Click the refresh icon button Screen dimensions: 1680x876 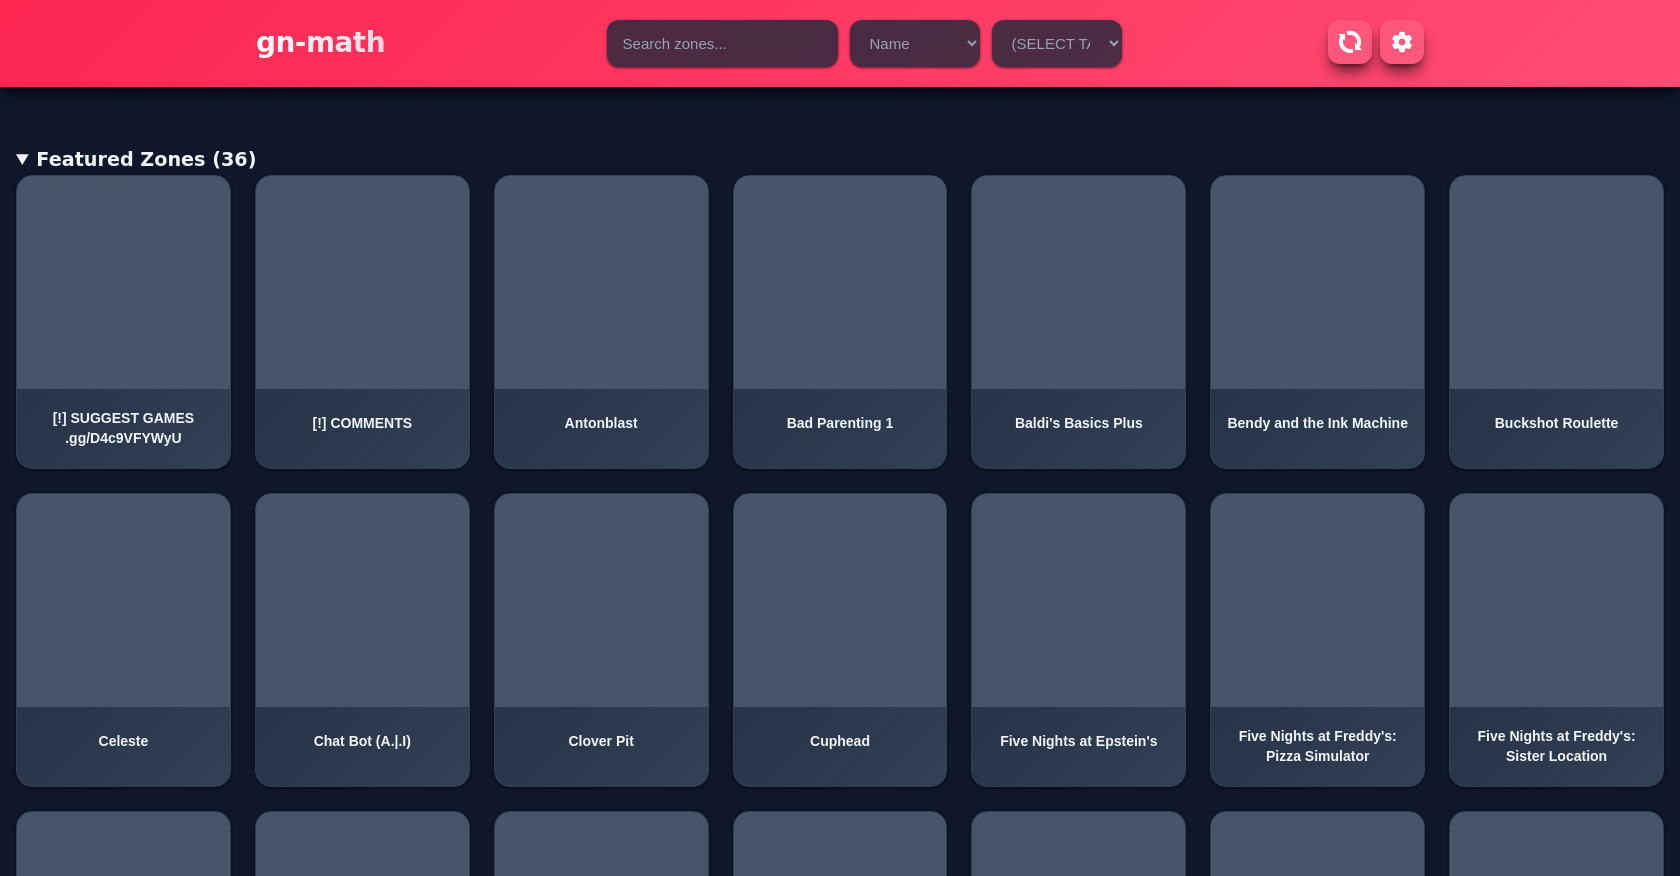(1349, 42)
